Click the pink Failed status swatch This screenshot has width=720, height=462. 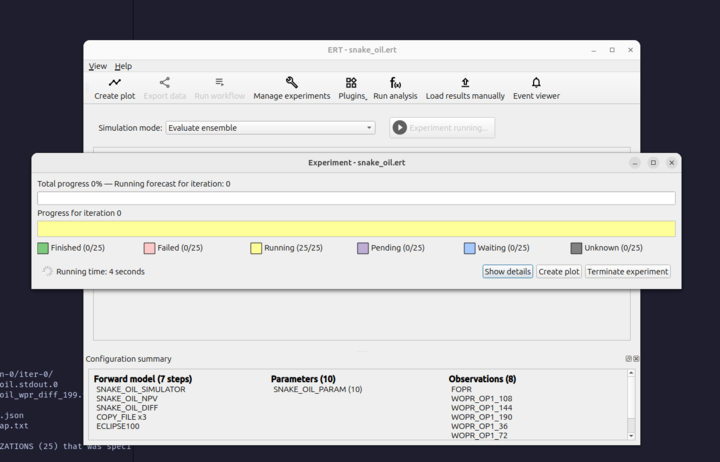149,248
